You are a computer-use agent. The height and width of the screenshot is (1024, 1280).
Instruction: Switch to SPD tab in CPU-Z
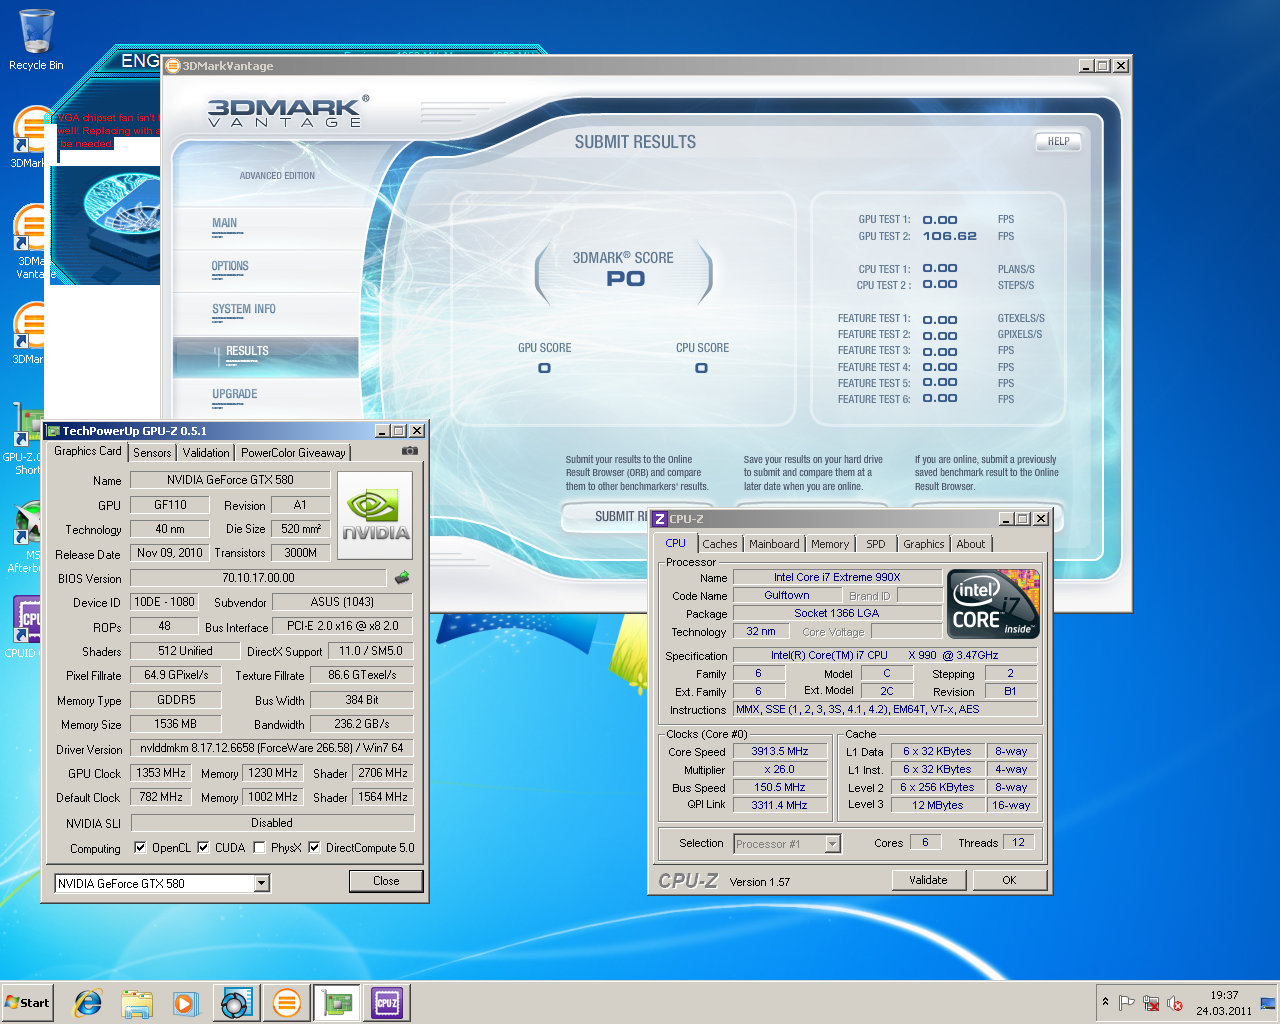pos(876,544)
